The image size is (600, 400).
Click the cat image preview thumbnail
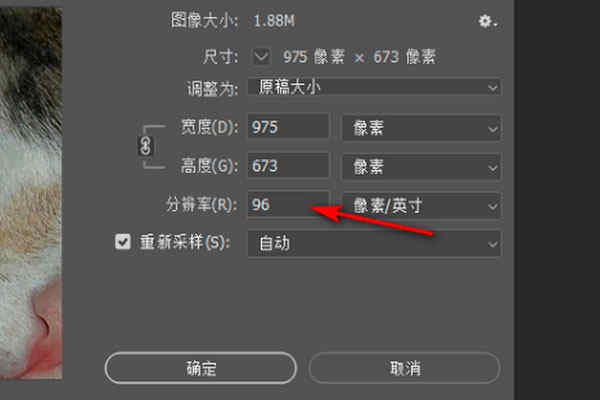click(x=31, y=193)
